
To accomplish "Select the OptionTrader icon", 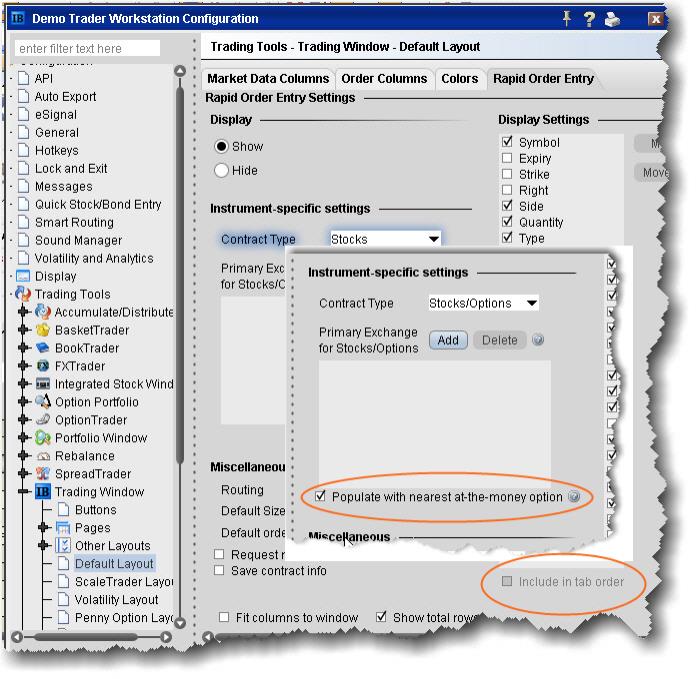I will pyautogui.click(x=43, y=419).
